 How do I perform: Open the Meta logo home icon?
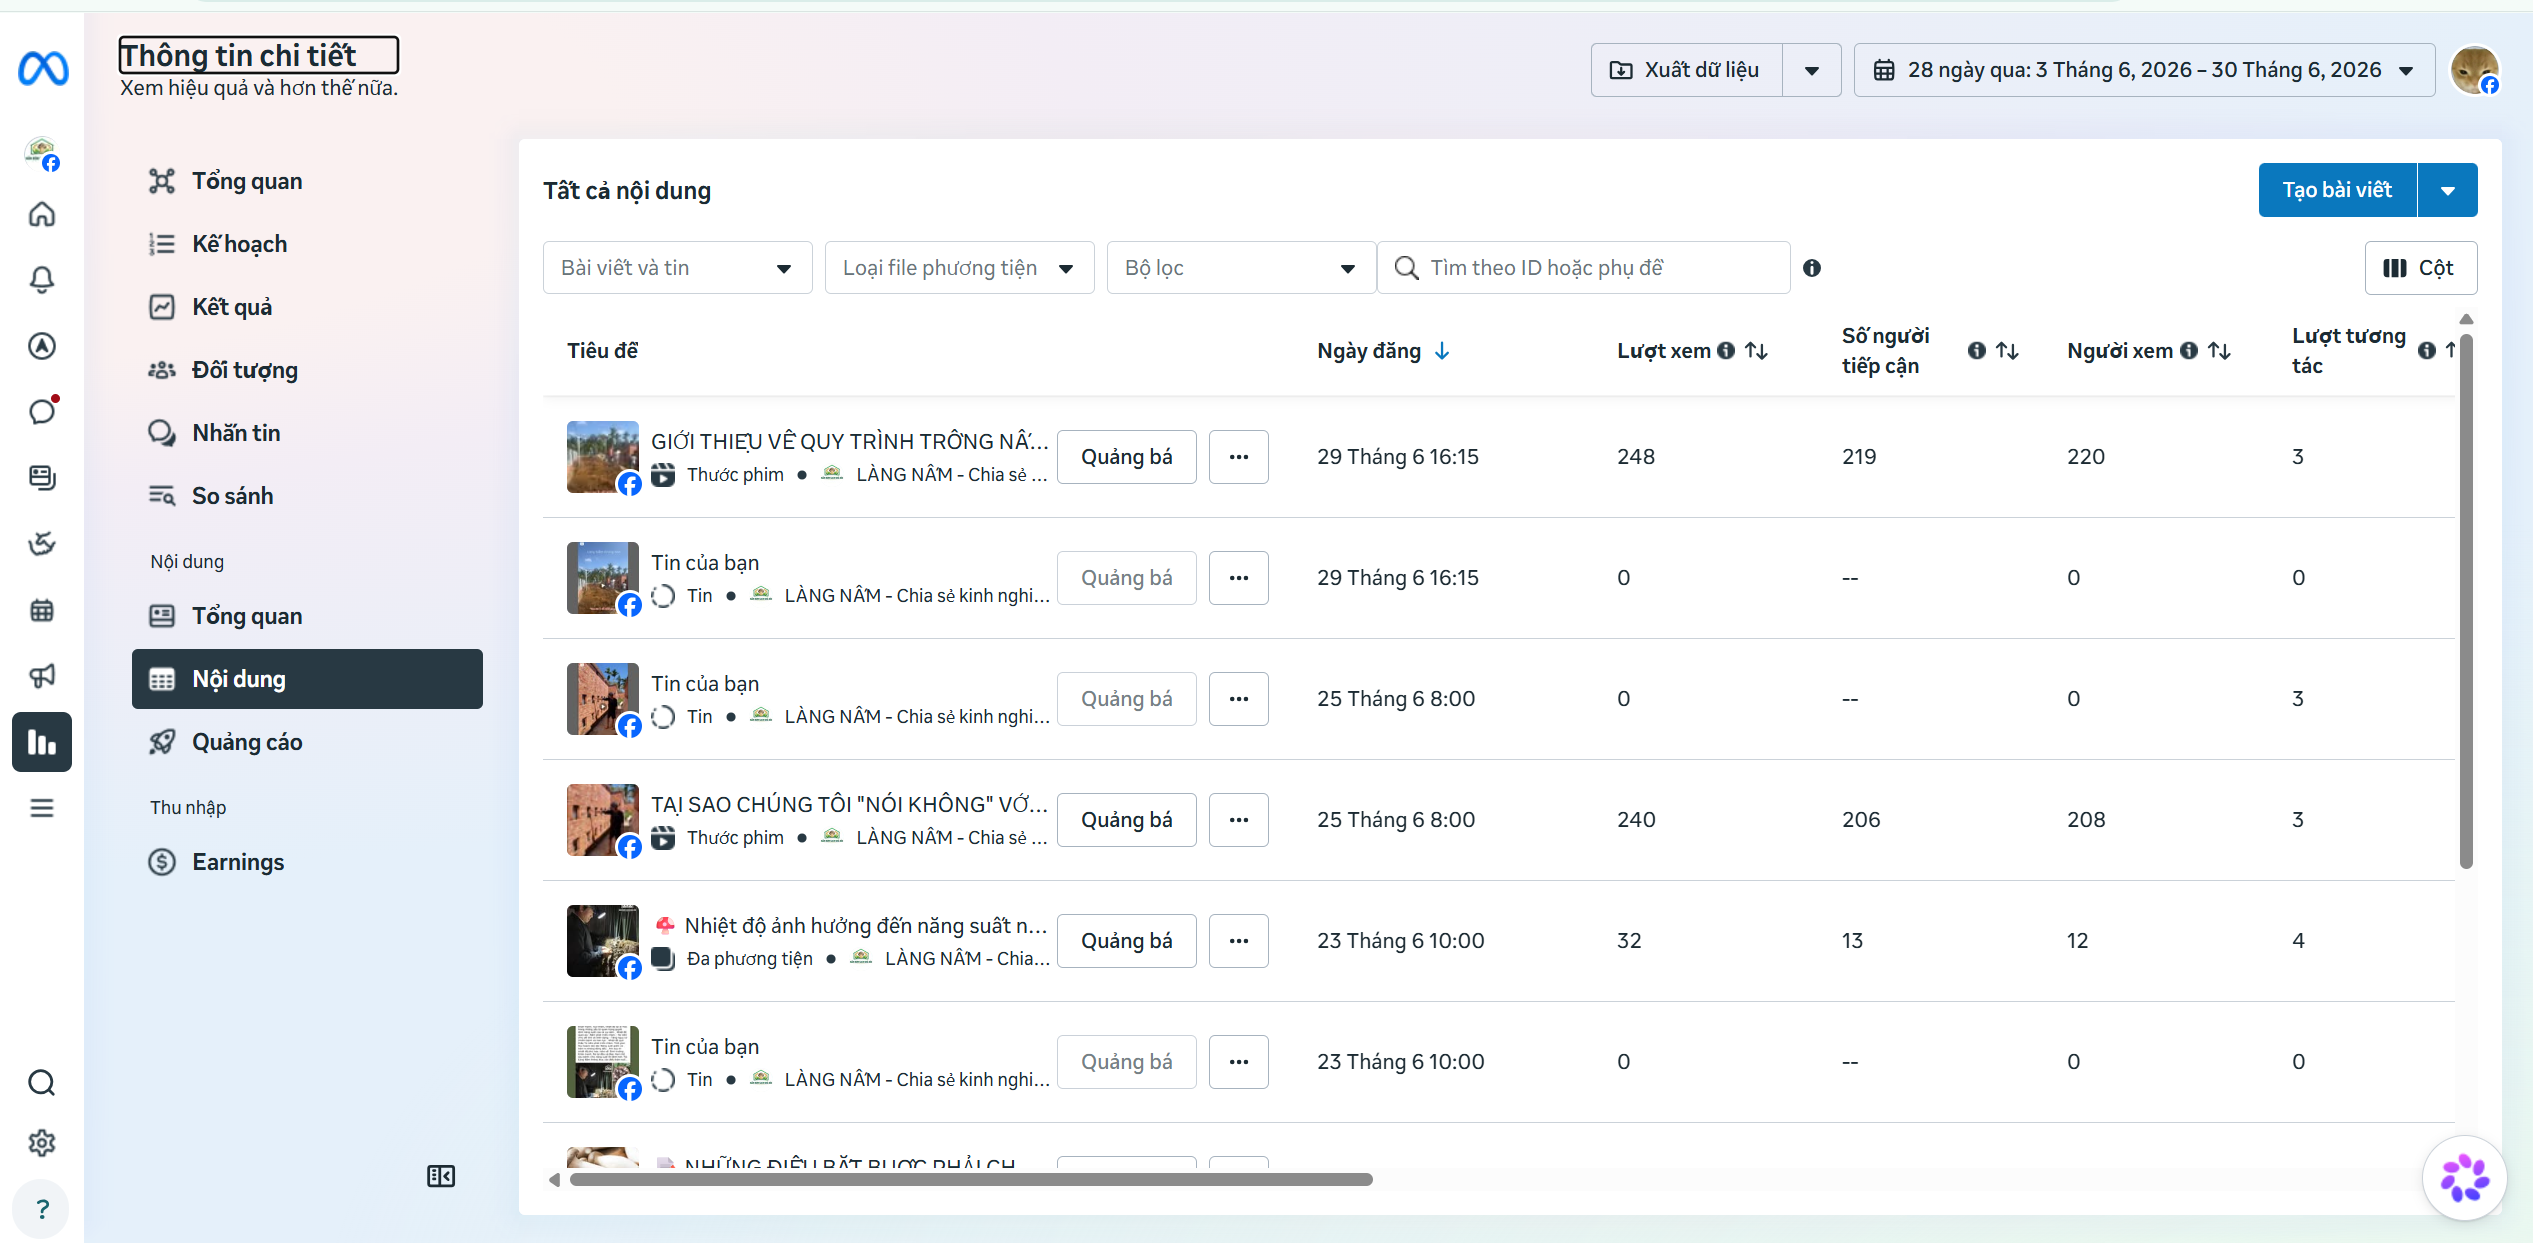coord(43,69)
